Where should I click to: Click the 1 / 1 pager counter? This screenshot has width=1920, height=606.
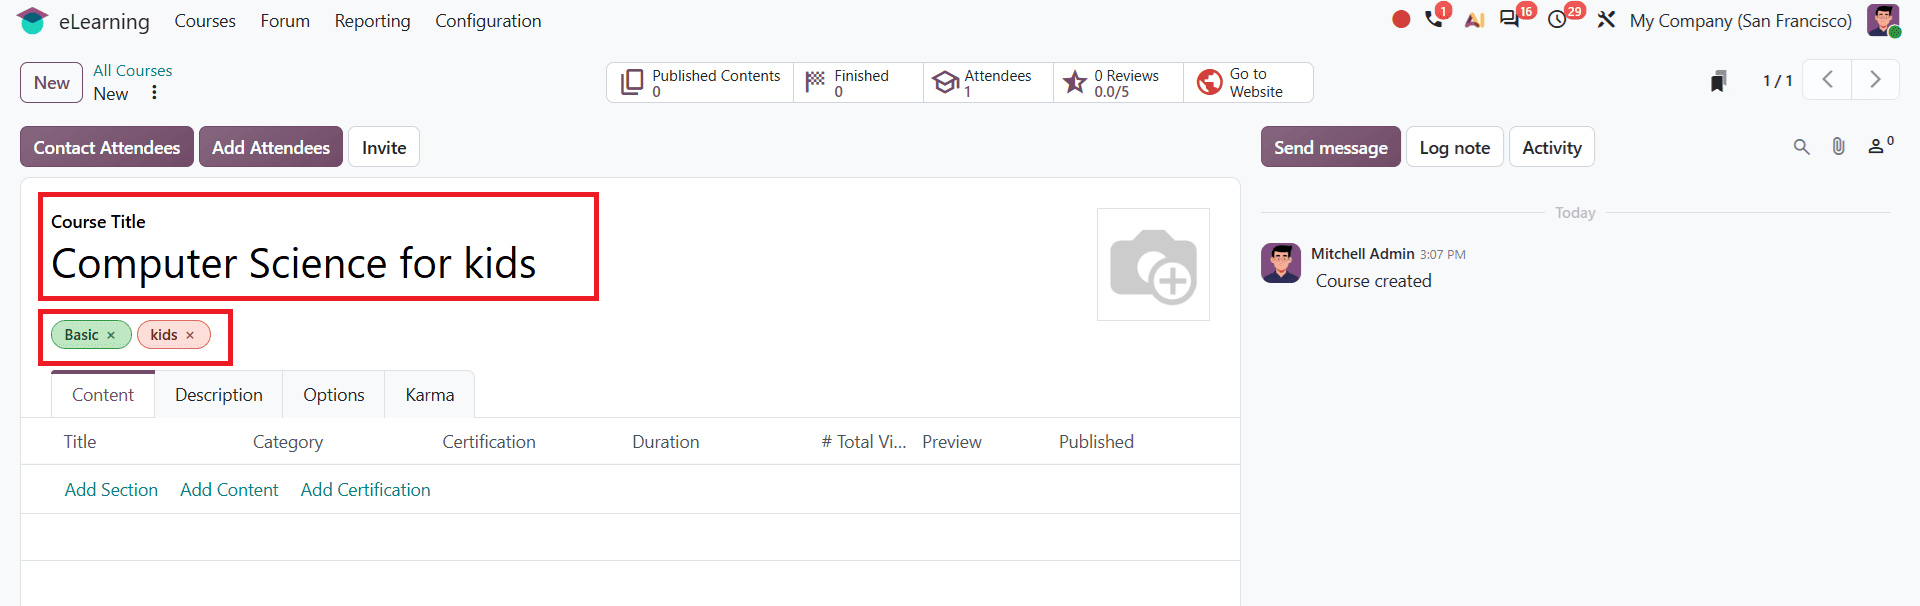[x=1777, y=81]
